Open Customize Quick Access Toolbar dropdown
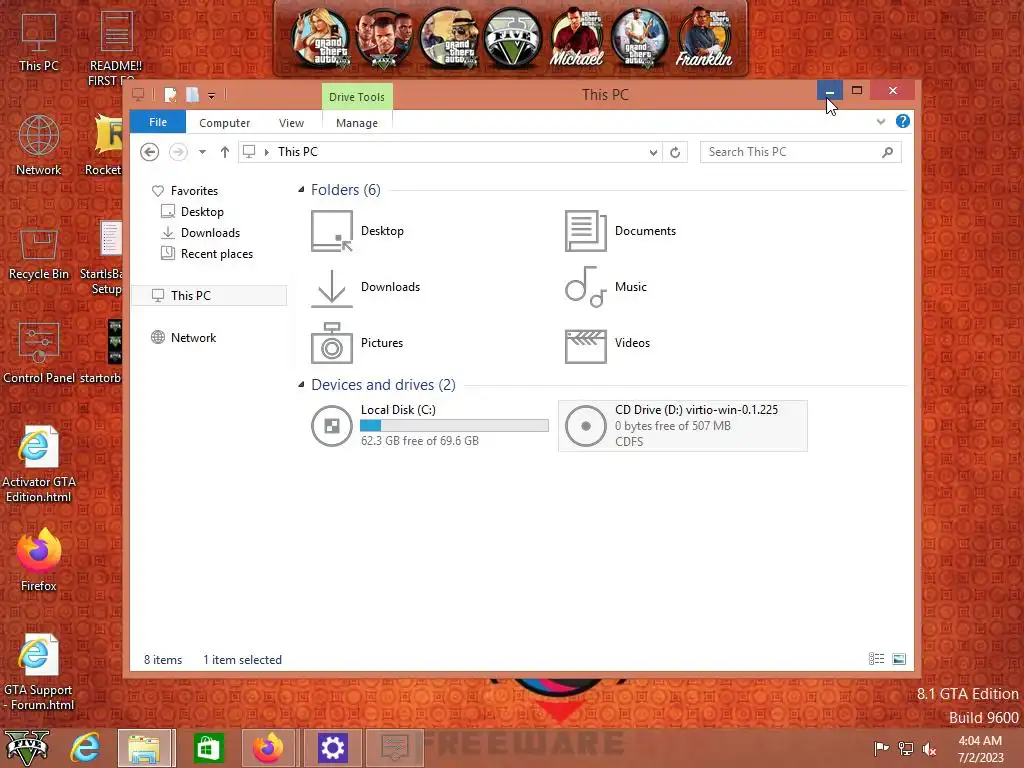 click(x=212, y=96)
